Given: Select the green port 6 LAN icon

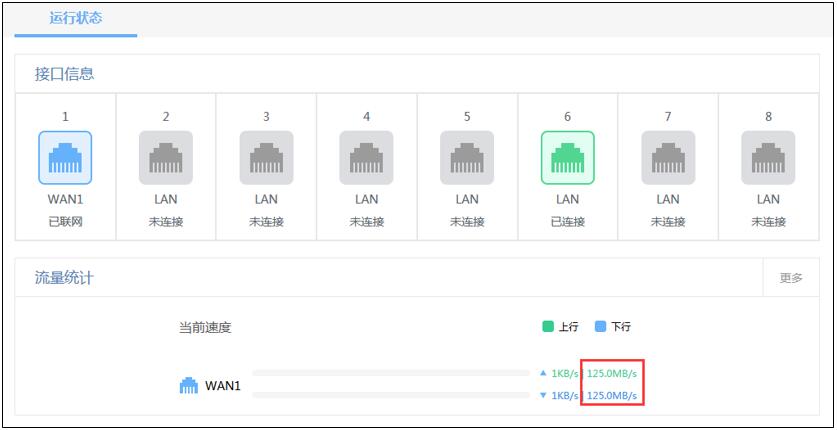Looking at the screenshot, I should click(x=567, y=158).
